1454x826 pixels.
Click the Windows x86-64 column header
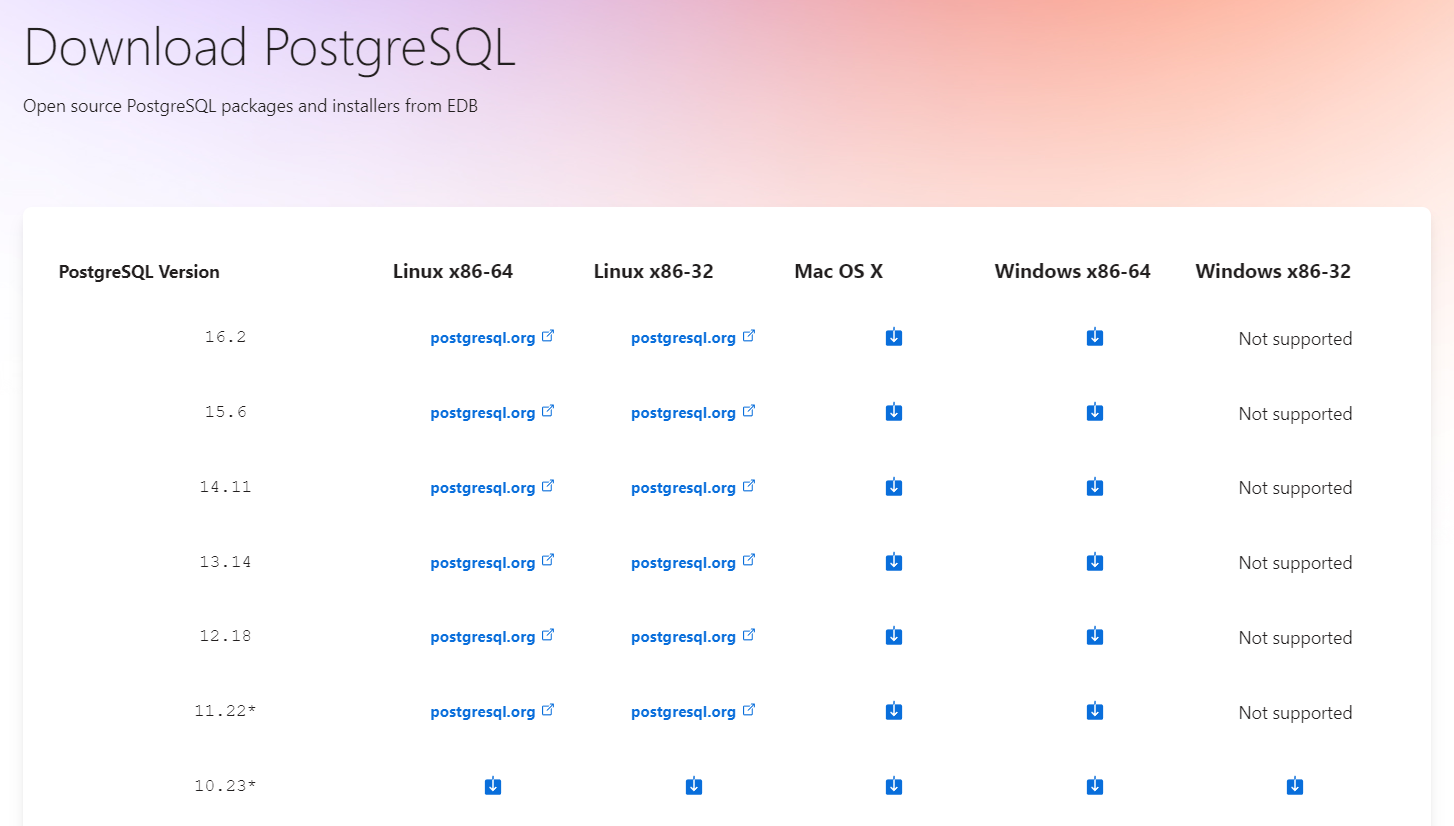click(x=1072, y=271)
